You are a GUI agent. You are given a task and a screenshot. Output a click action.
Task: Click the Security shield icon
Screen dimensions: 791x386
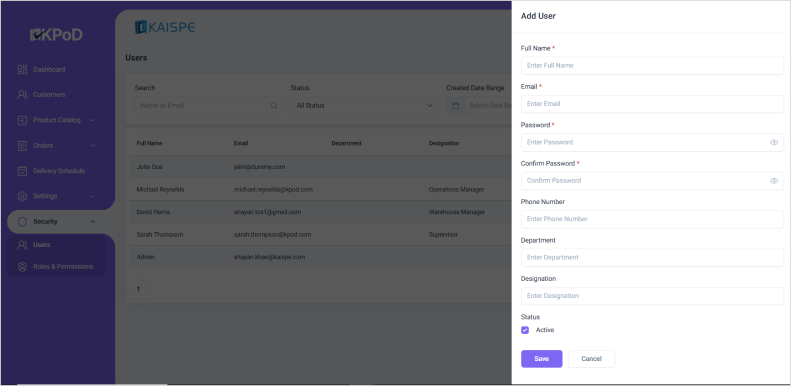click(x=22, y=222)
